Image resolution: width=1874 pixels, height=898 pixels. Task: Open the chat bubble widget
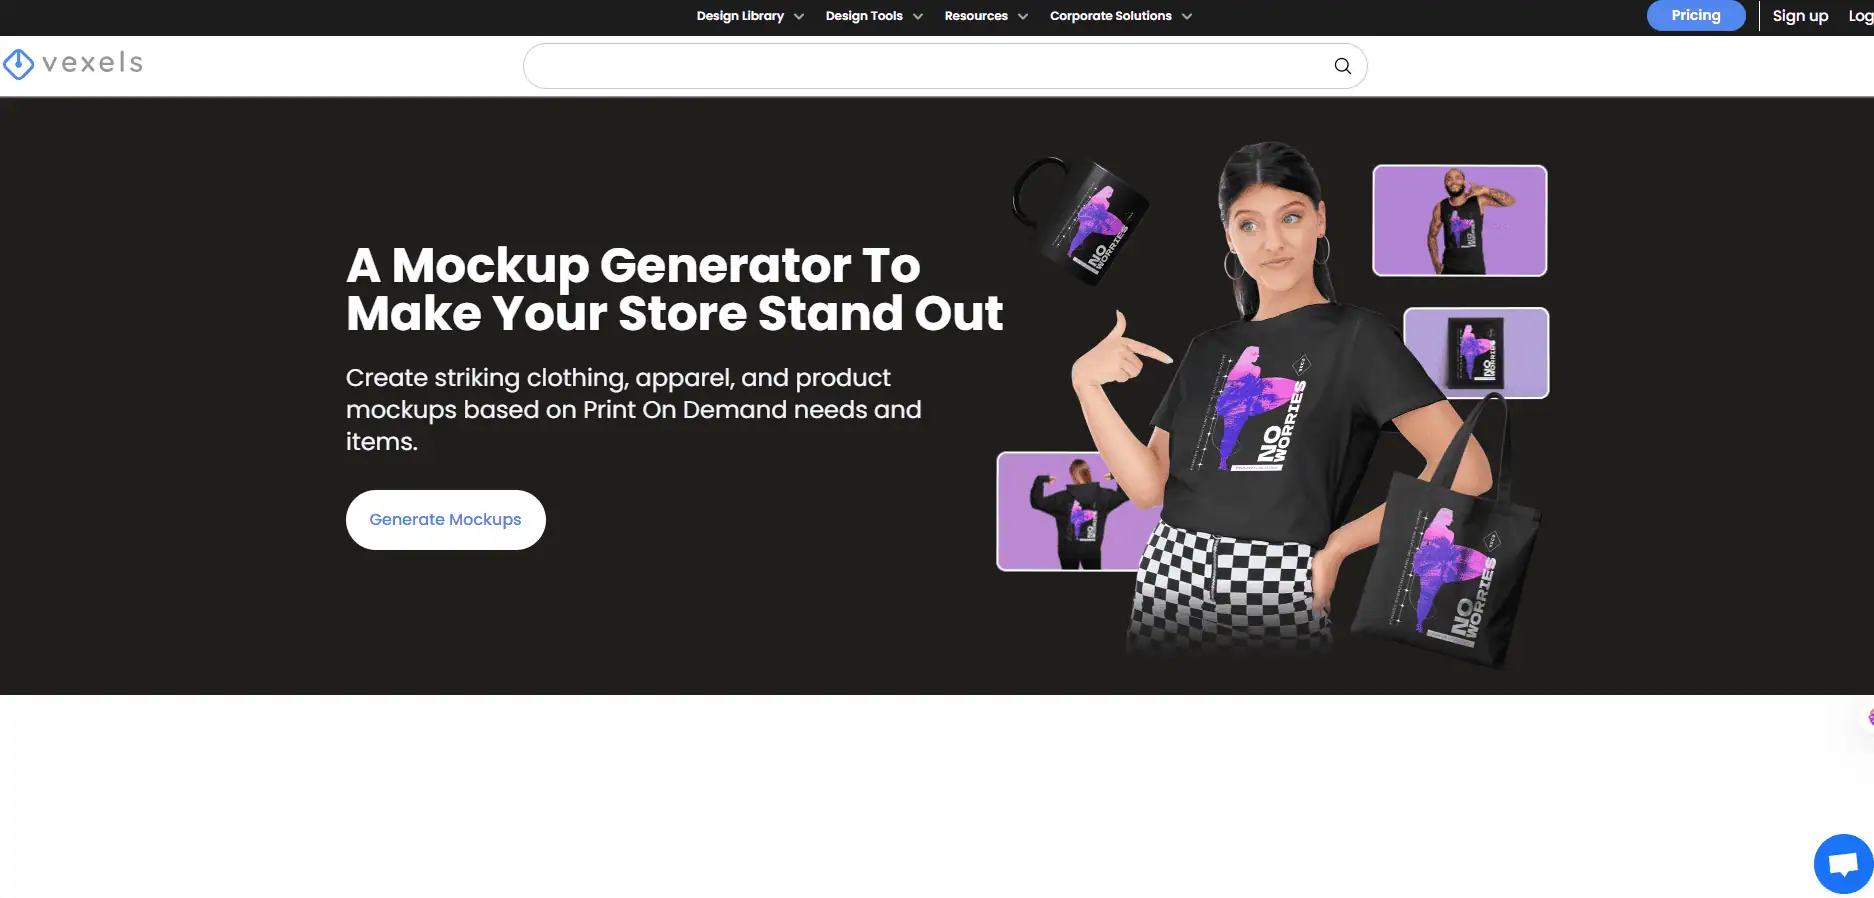1843,864
